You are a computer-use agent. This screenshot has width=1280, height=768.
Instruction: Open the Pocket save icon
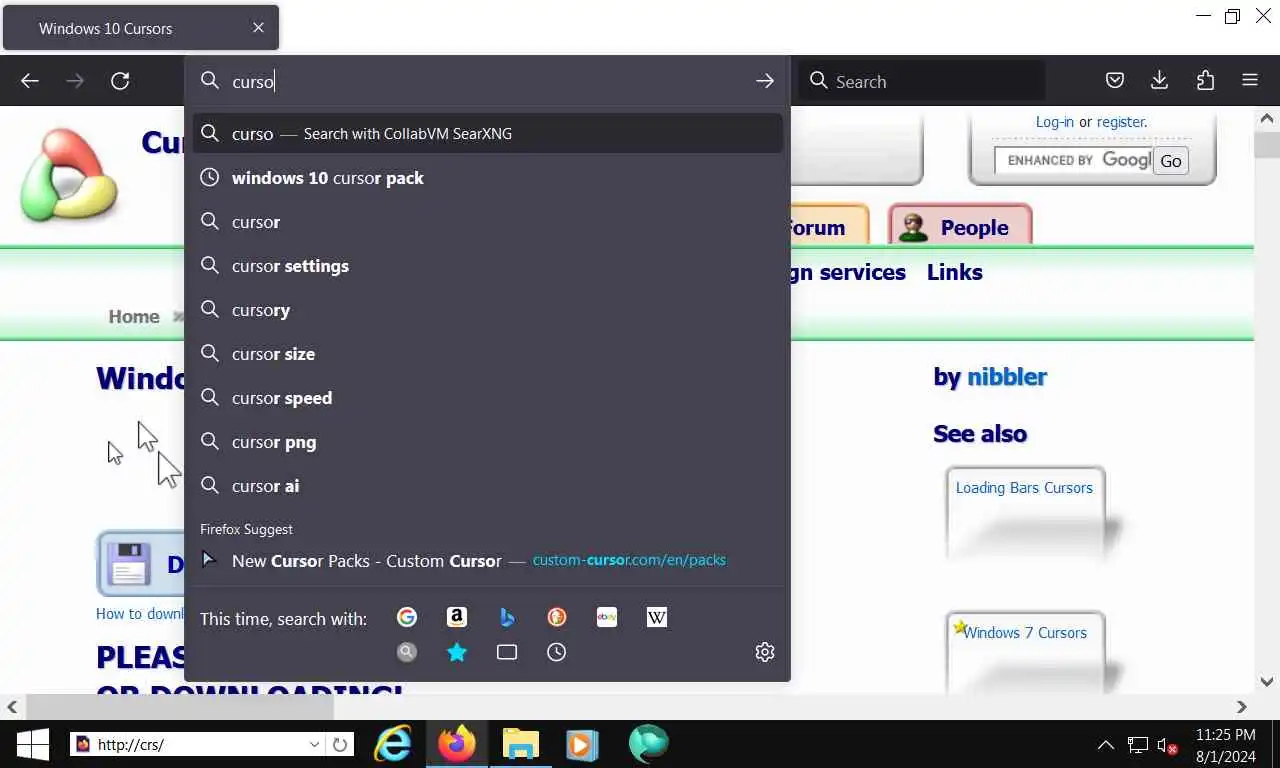point(1115,81)
